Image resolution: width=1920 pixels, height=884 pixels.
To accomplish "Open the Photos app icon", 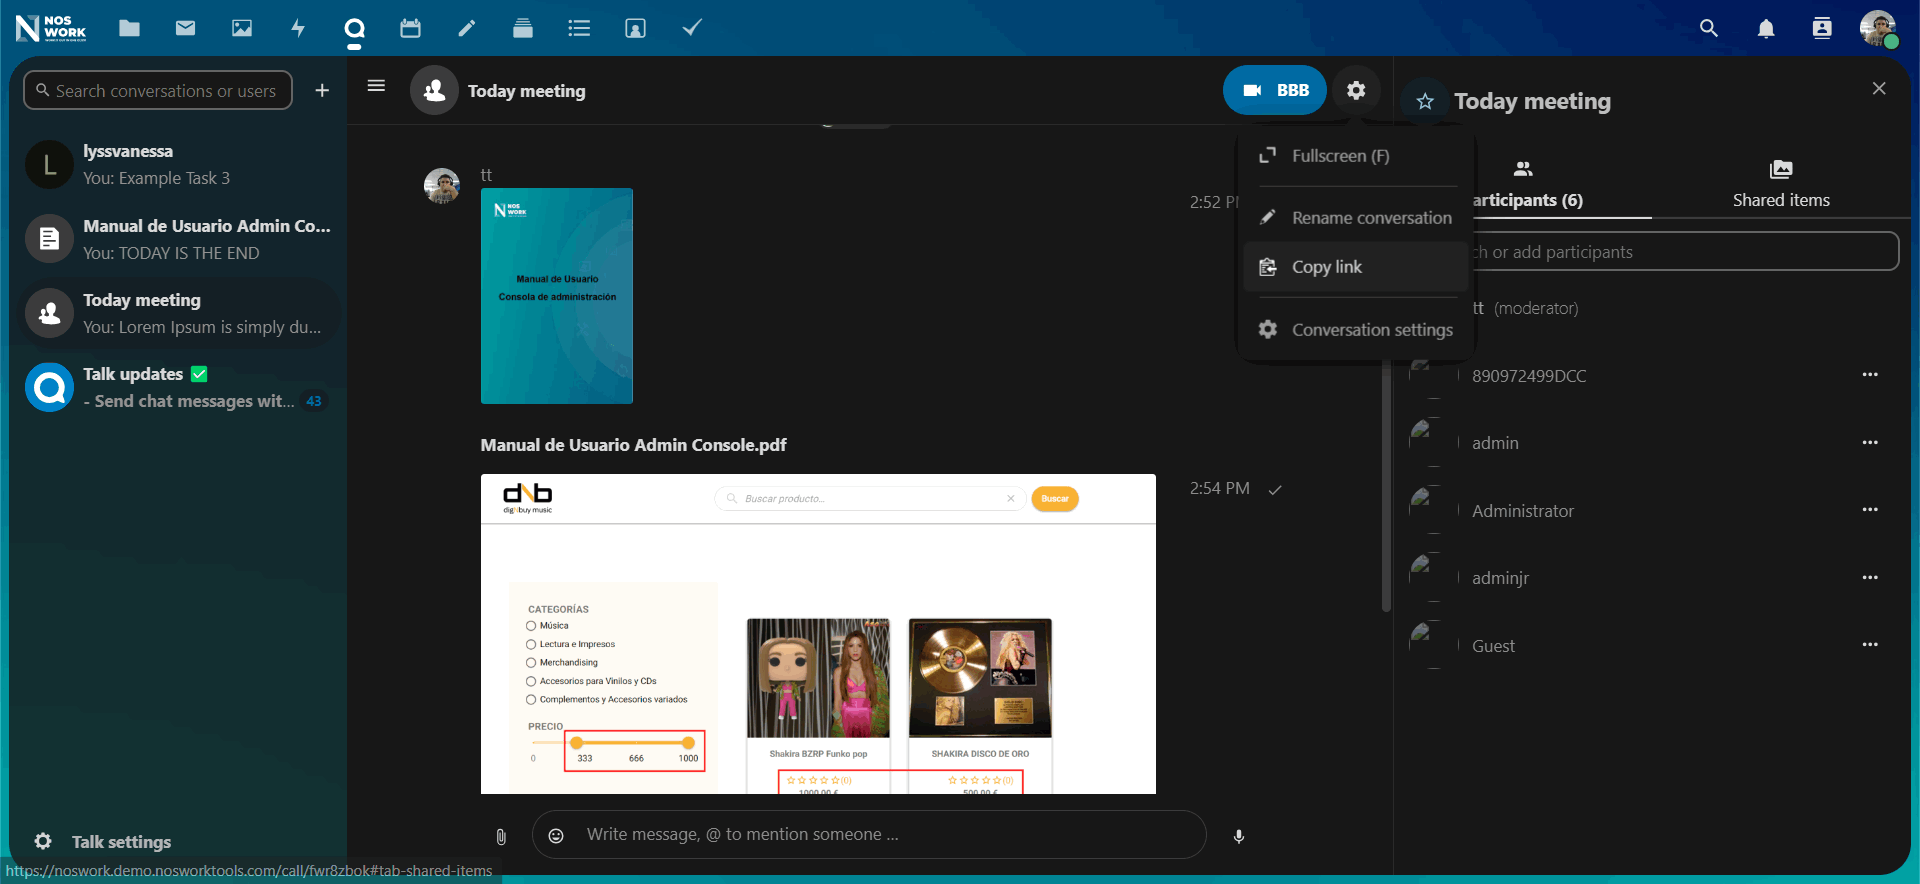I will point(242,28).
